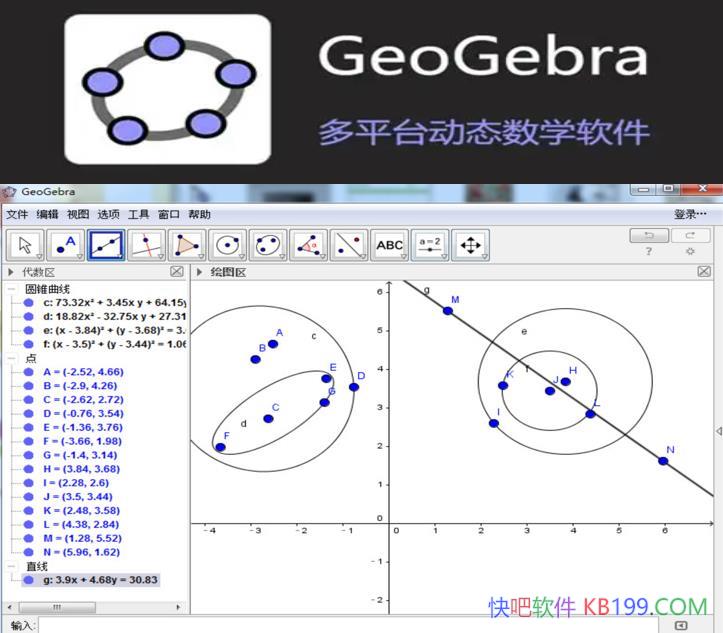The height and width of the screenshot is (633, 723).
Task: Click the 输入 input field
Action: click(x=349, y=626)
